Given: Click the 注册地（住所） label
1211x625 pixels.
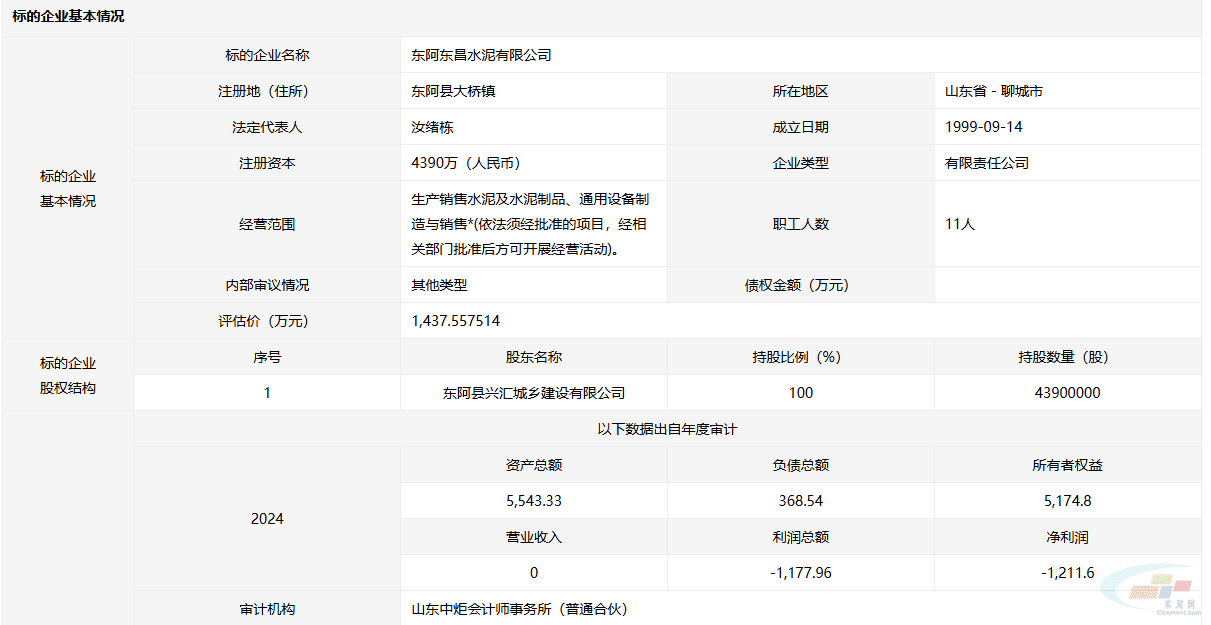Looking at the screenshot, I should (x=267, y=91).
